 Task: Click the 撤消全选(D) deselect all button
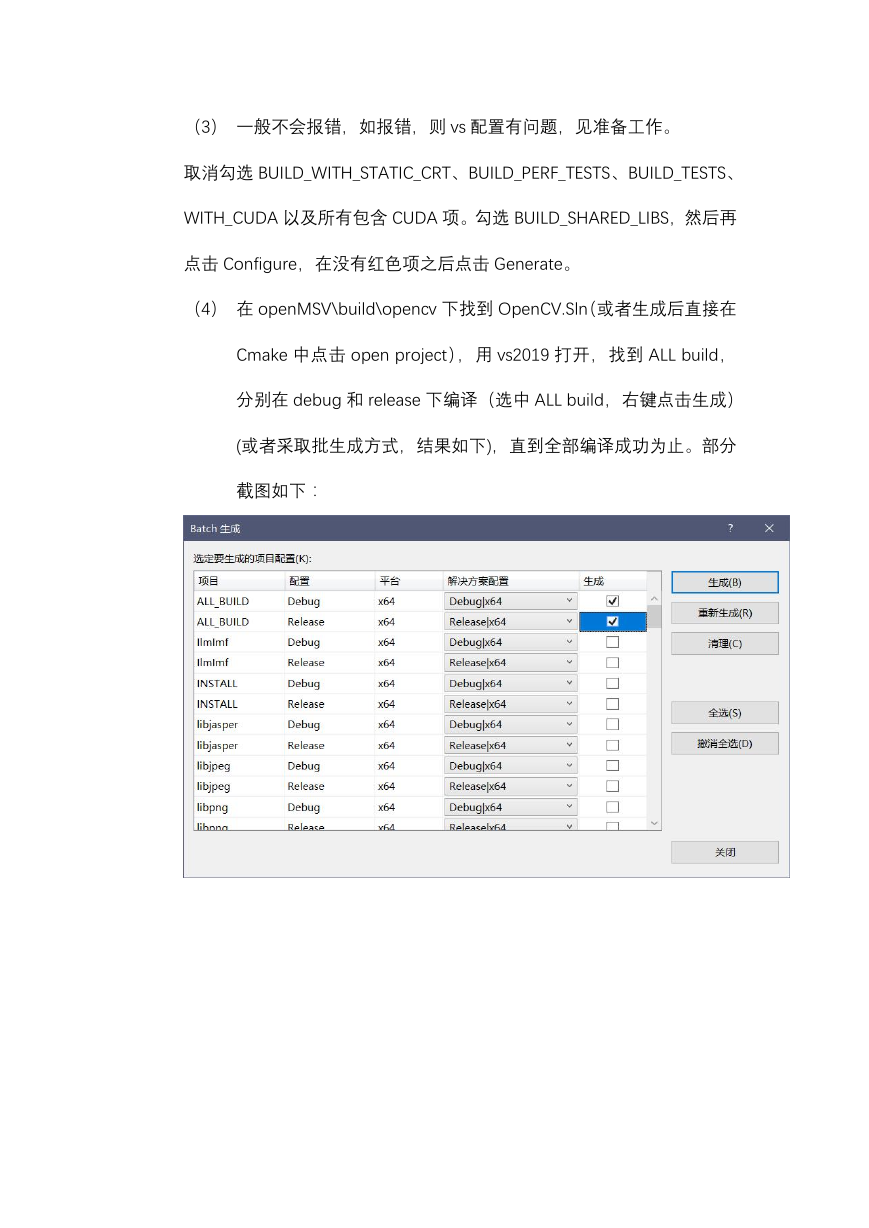(x=725, y=743)
